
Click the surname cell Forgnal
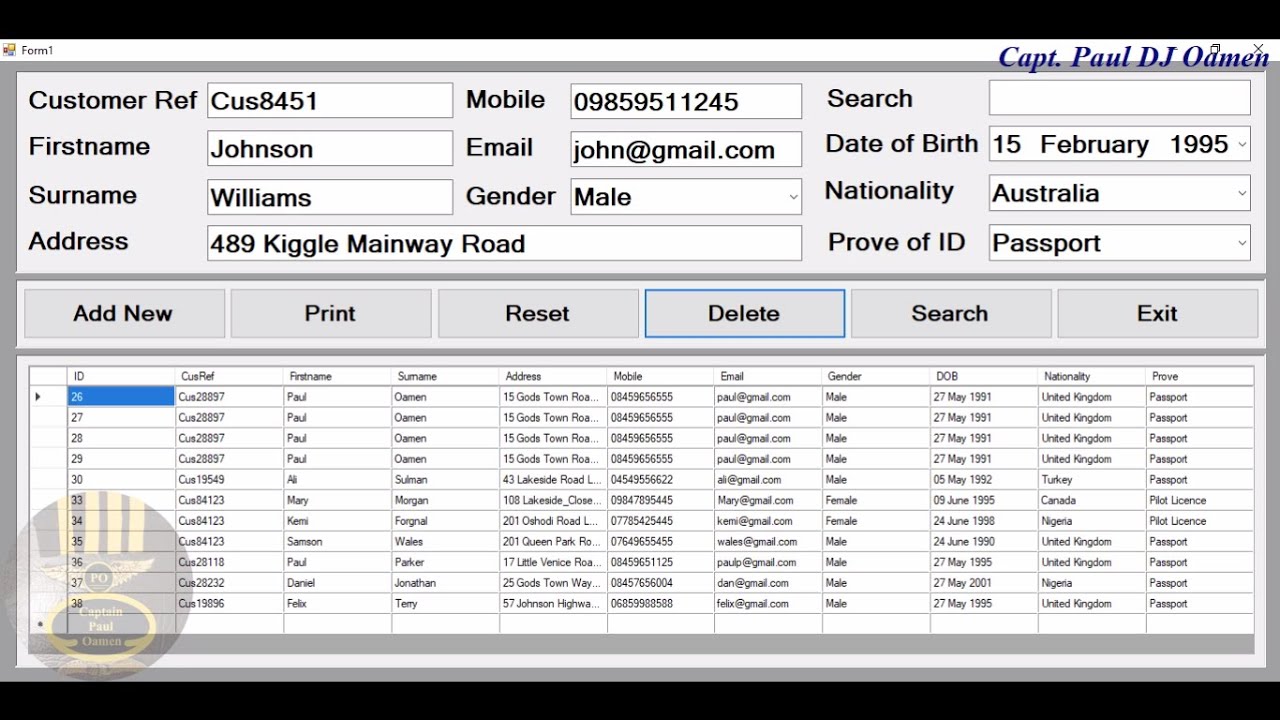click(x=445, y=521)
